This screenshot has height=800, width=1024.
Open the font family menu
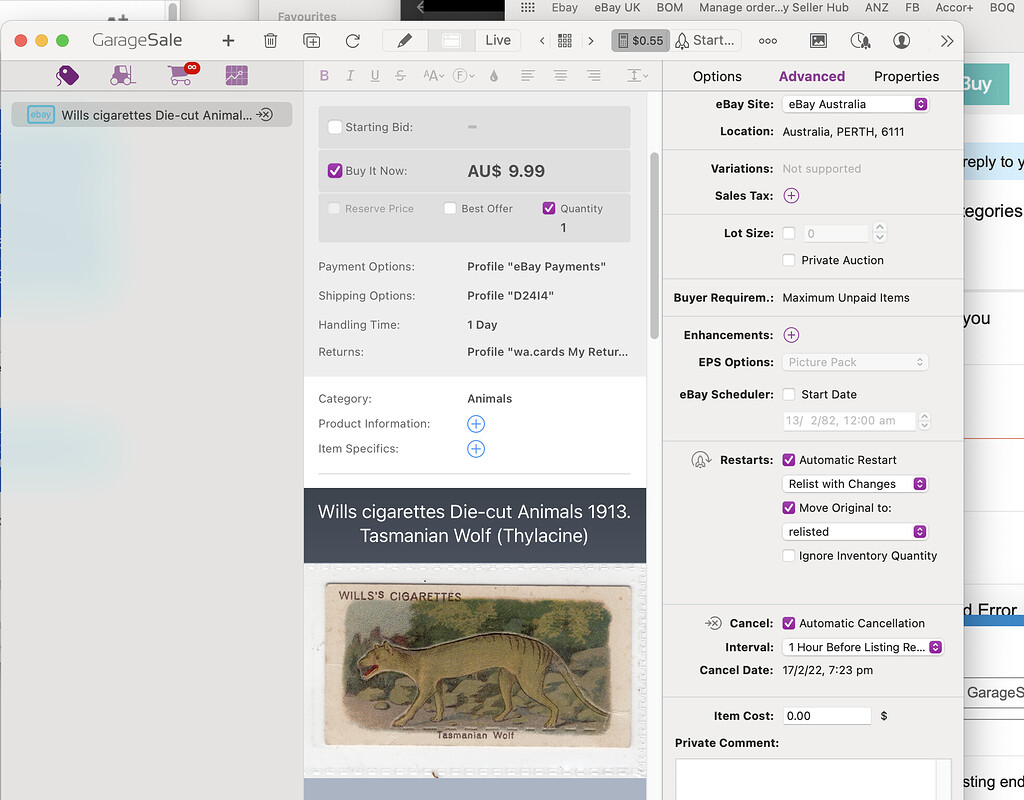pyautogui.click(x=464, y=76)
